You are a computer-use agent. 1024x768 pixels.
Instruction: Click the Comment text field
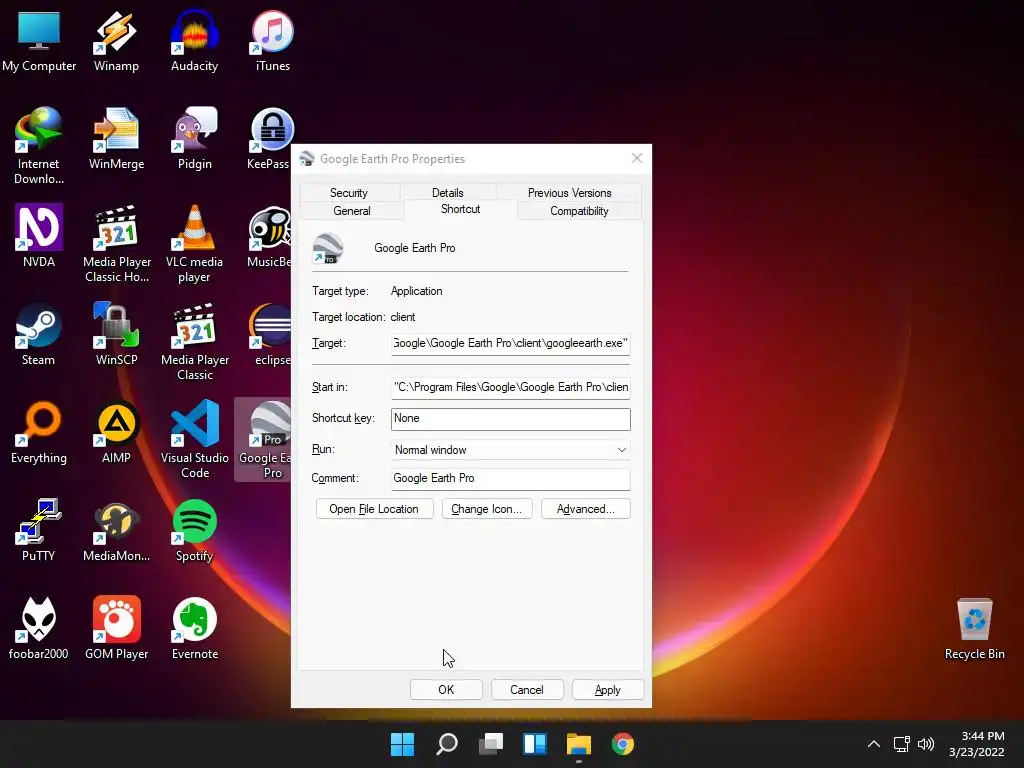click(511, 479)
